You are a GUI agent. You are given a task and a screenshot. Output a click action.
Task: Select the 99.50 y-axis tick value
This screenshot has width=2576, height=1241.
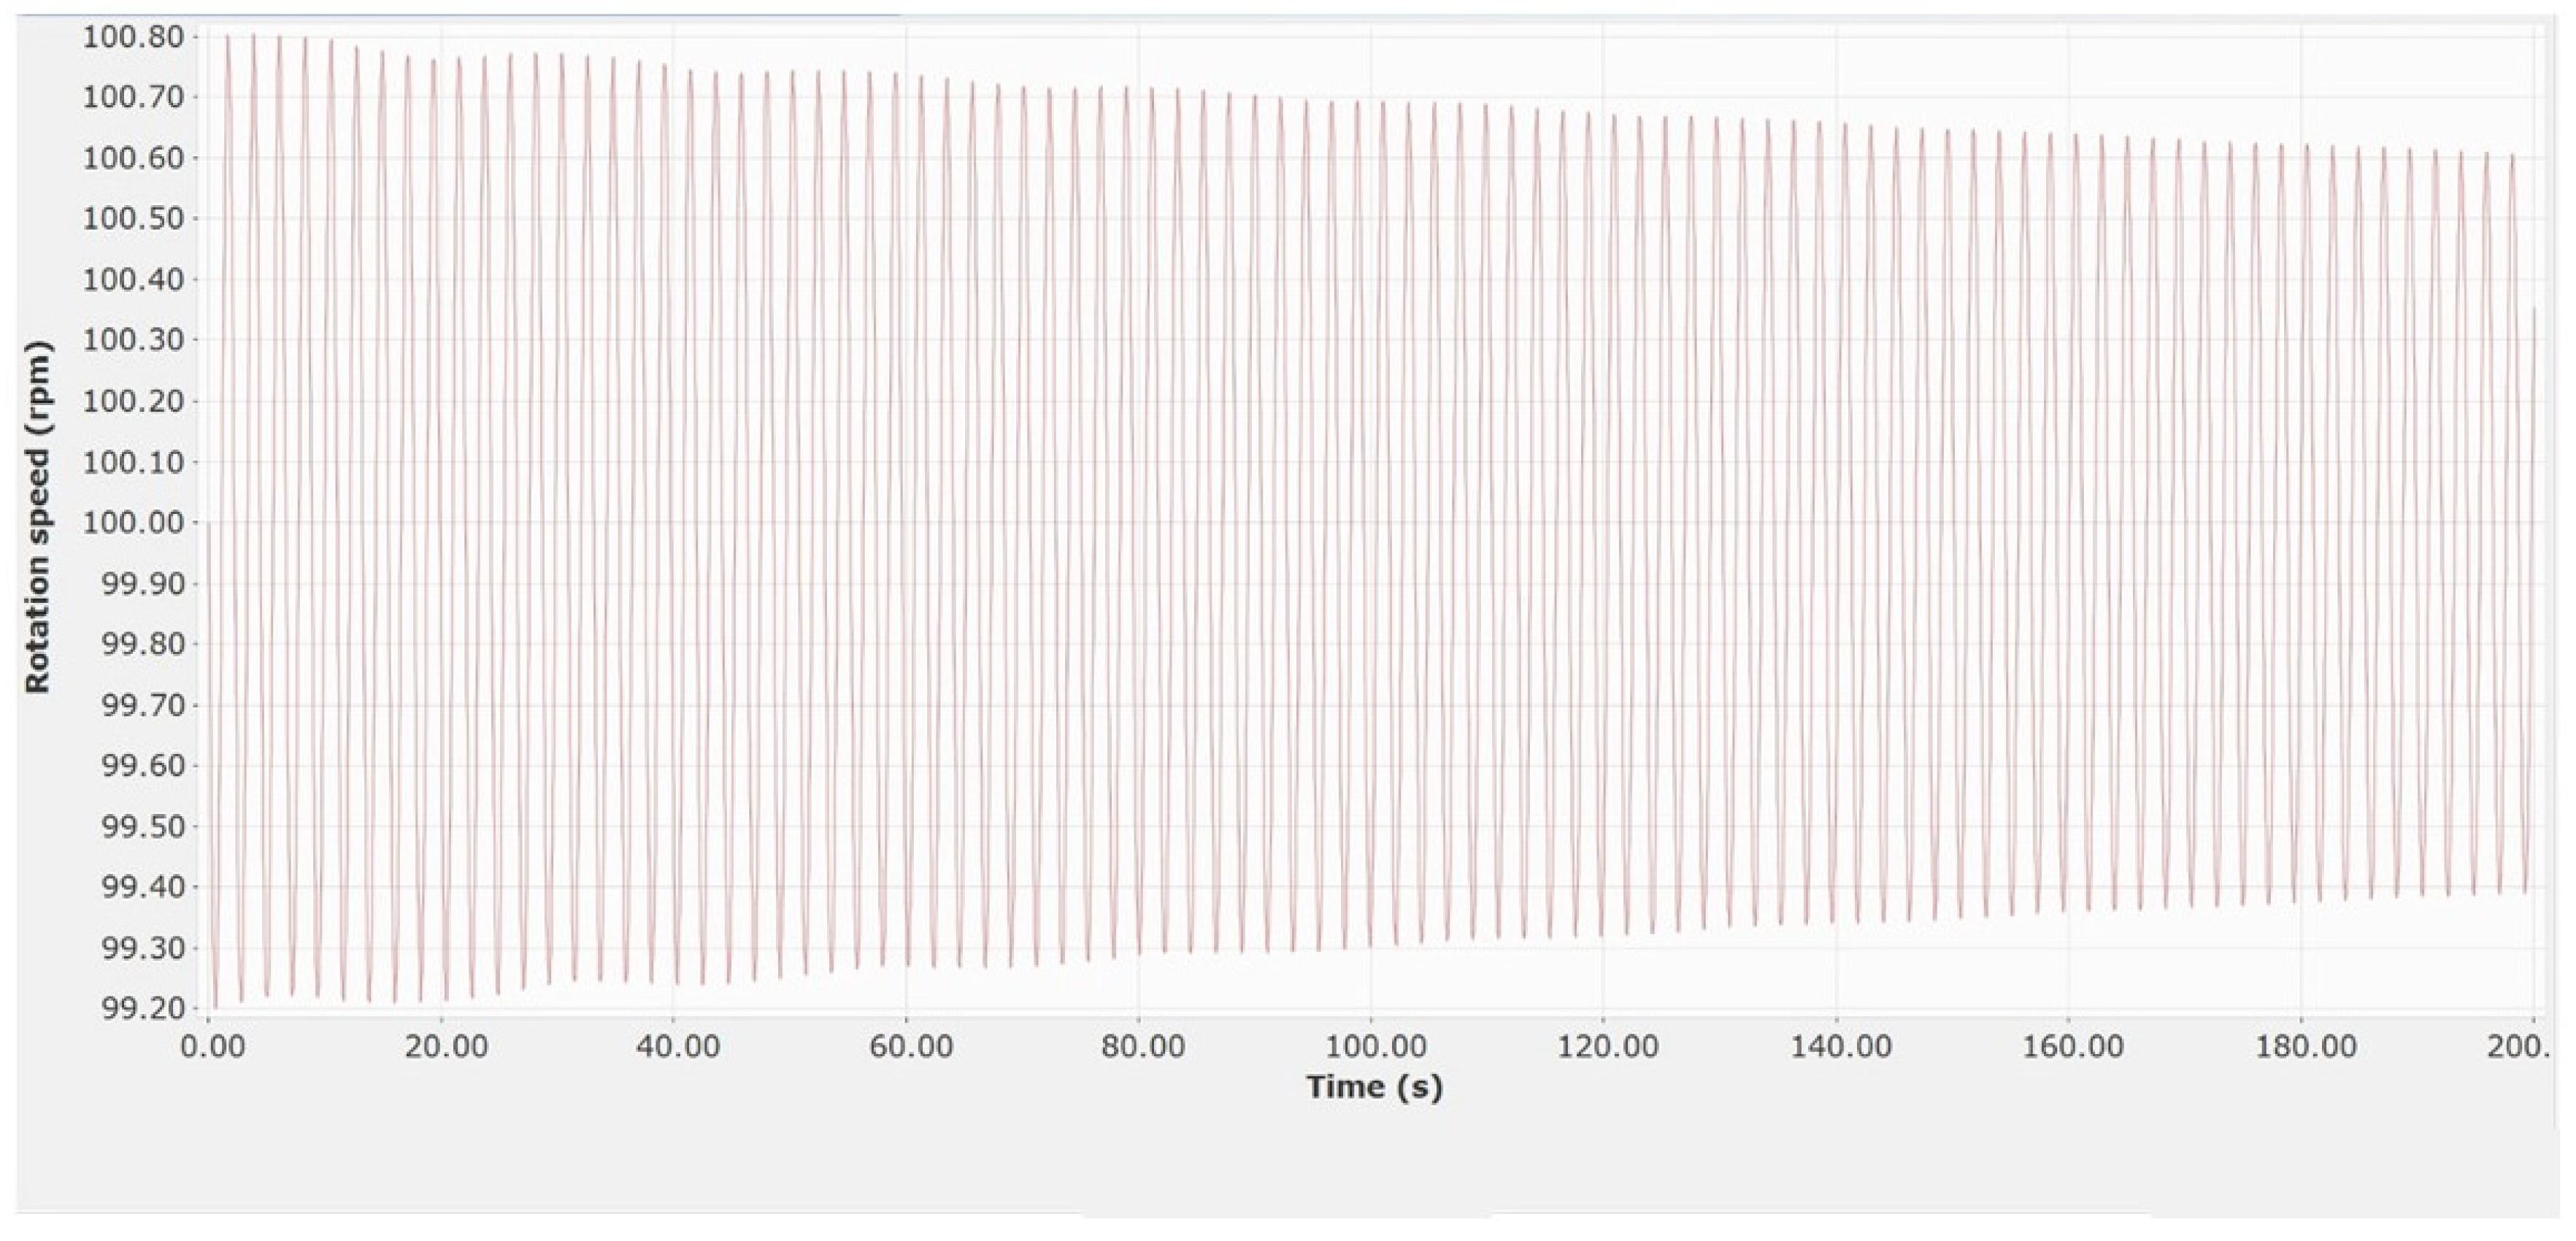143,827
